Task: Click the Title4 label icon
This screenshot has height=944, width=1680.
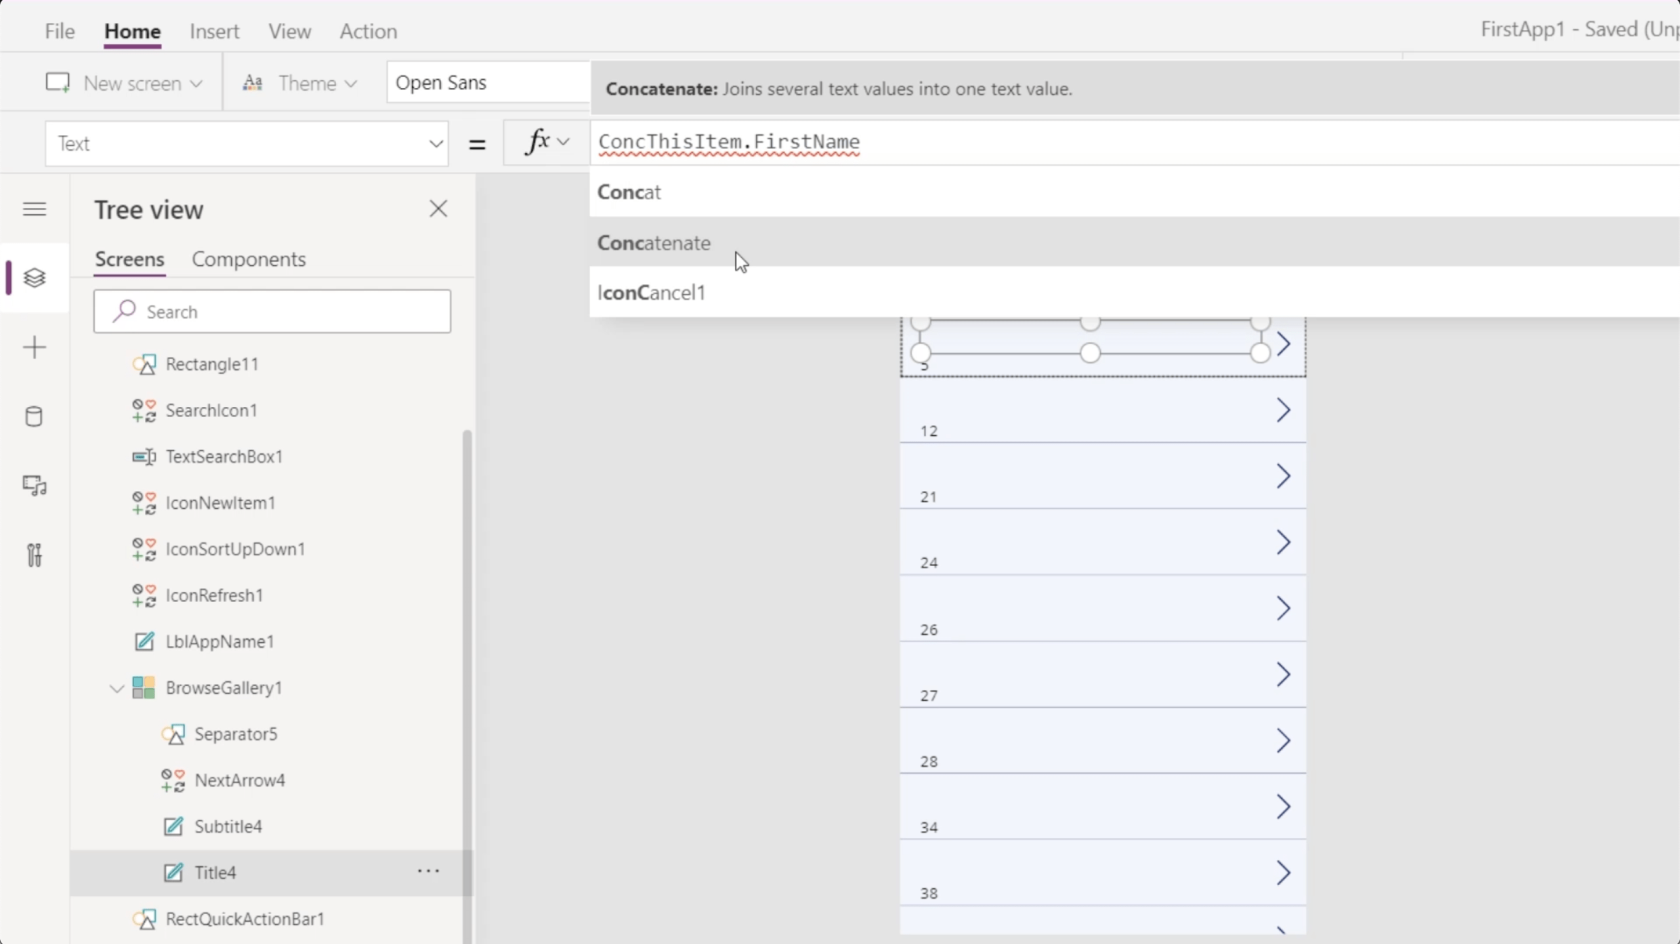Action: (x=173, y=872)
